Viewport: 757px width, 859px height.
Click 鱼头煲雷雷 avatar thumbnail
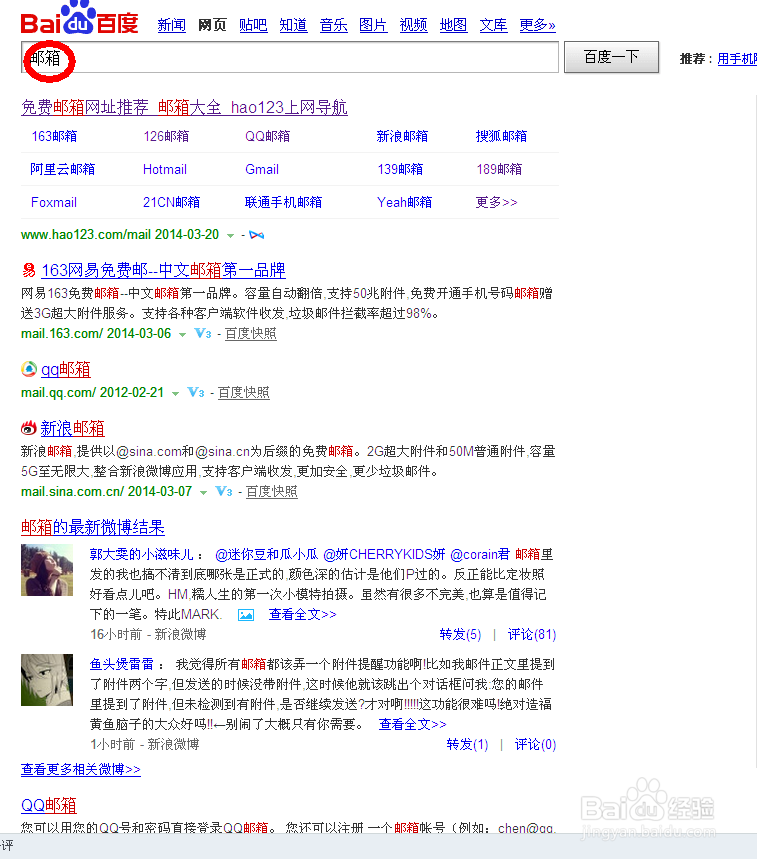[47, 680]
